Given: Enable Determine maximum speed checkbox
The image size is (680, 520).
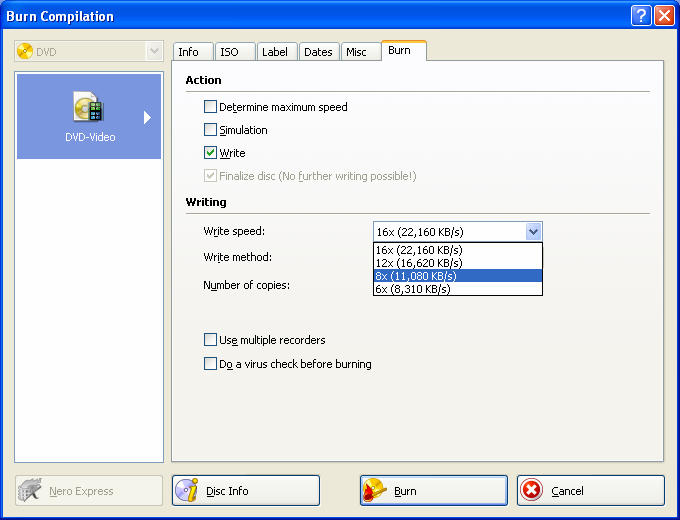Looking at the screenshot, I should point(210,107).
